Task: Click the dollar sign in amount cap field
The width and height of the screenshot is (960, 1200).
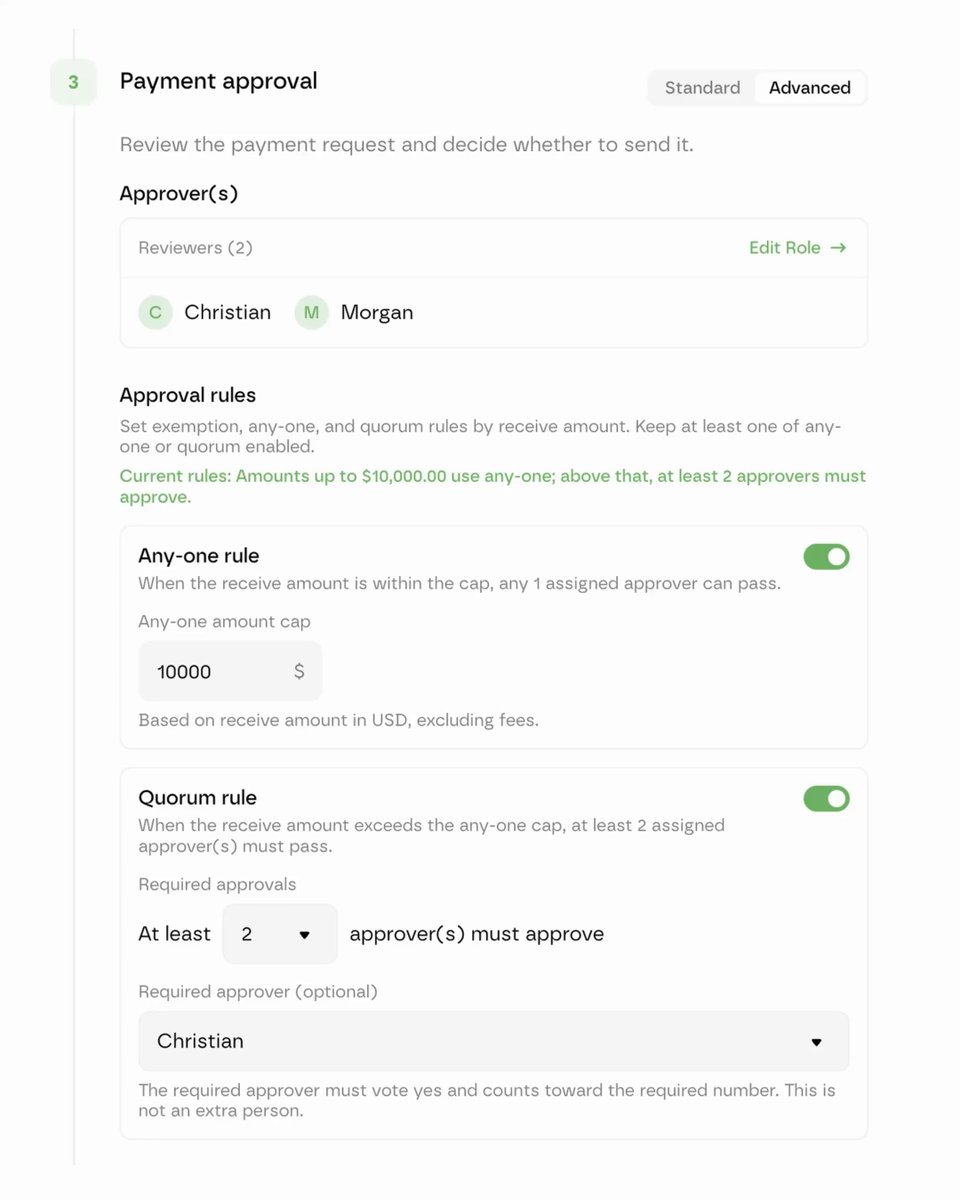Action: pyautogui.click(x=299, y=671)
